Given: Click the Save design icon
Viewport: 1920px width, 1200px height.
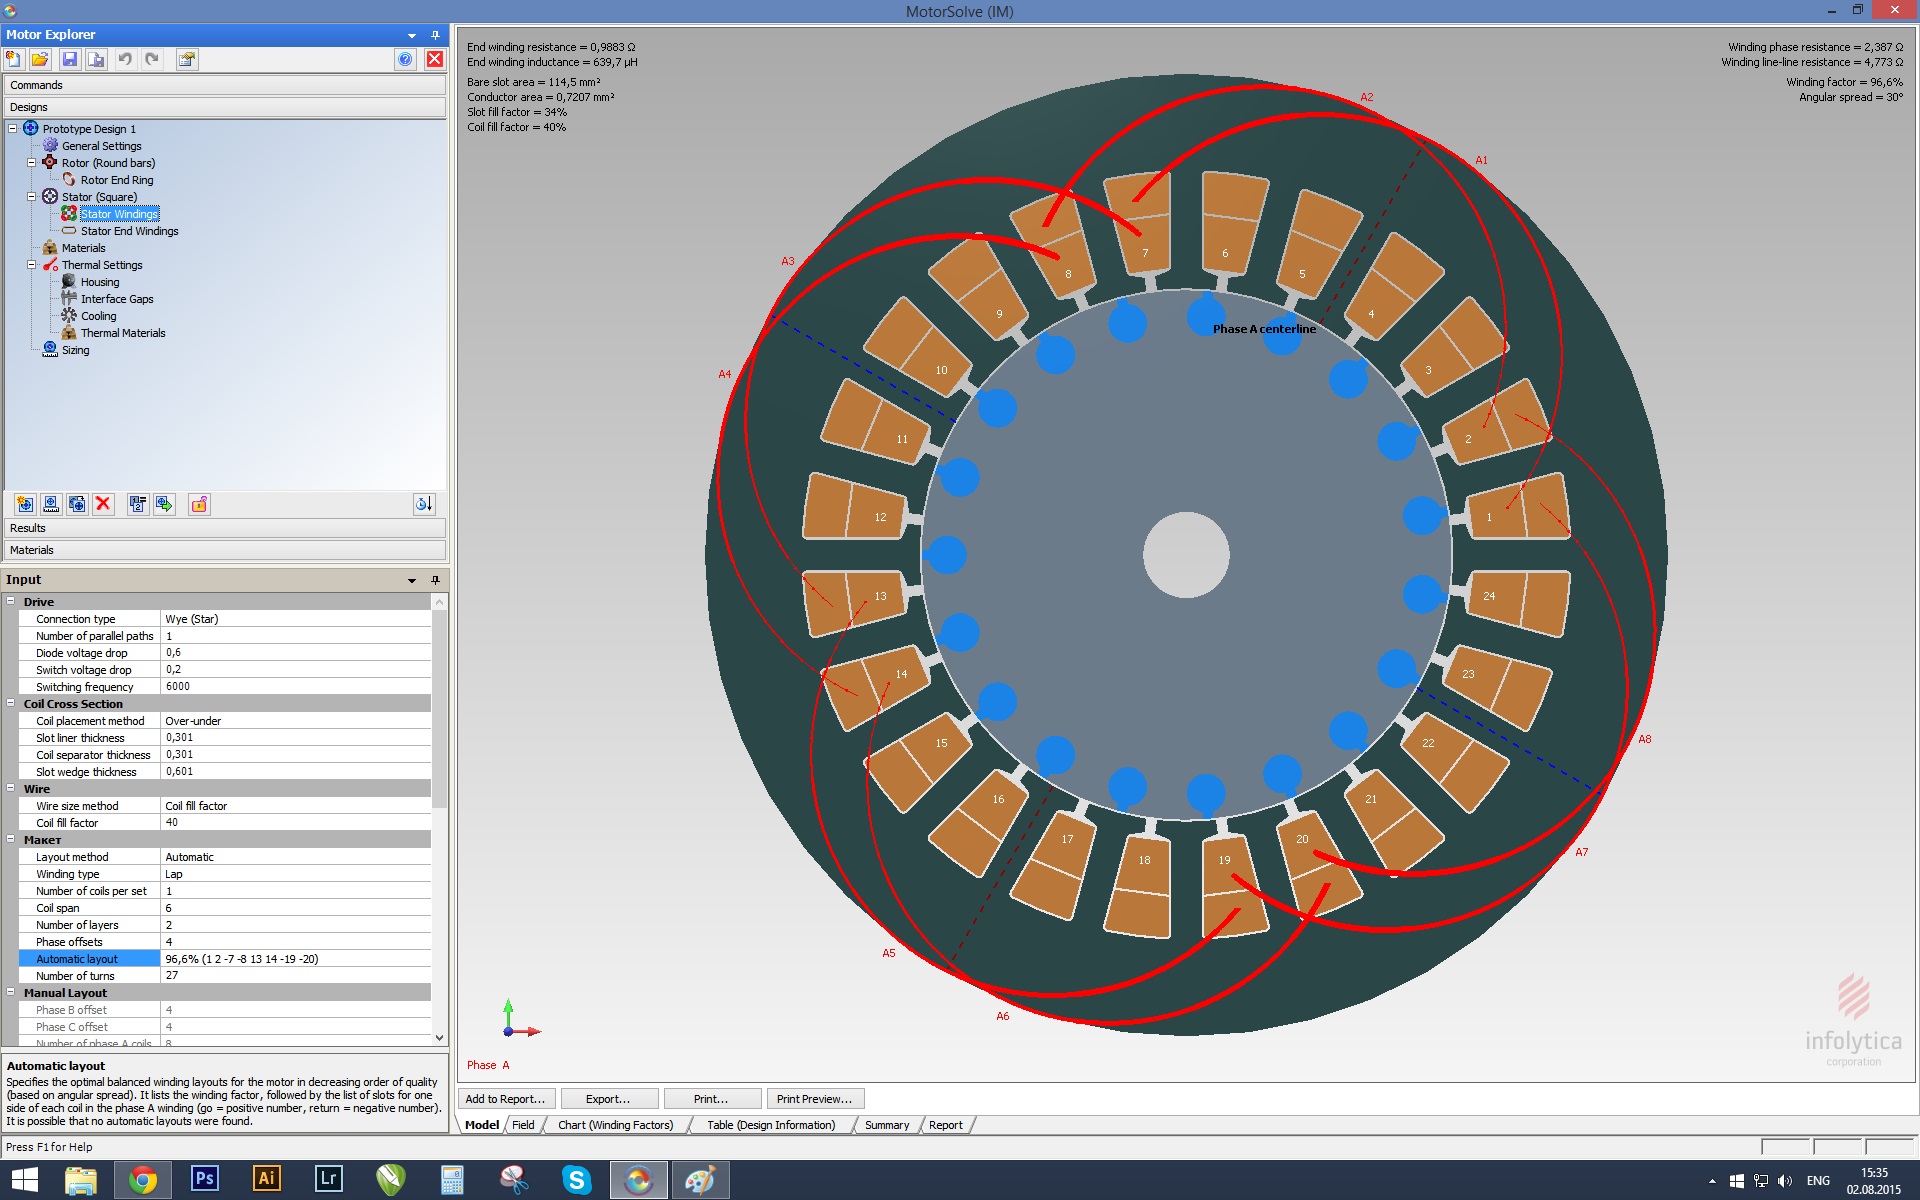Looking at the screenshot, I should pyautogui.click(x=69, y=59).
